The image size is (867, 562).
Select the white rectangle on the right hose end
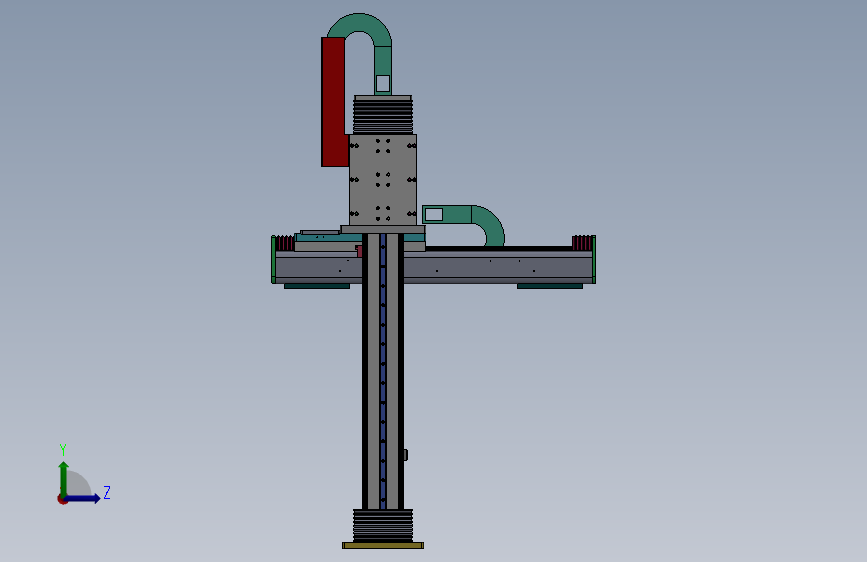coord(434,214)
